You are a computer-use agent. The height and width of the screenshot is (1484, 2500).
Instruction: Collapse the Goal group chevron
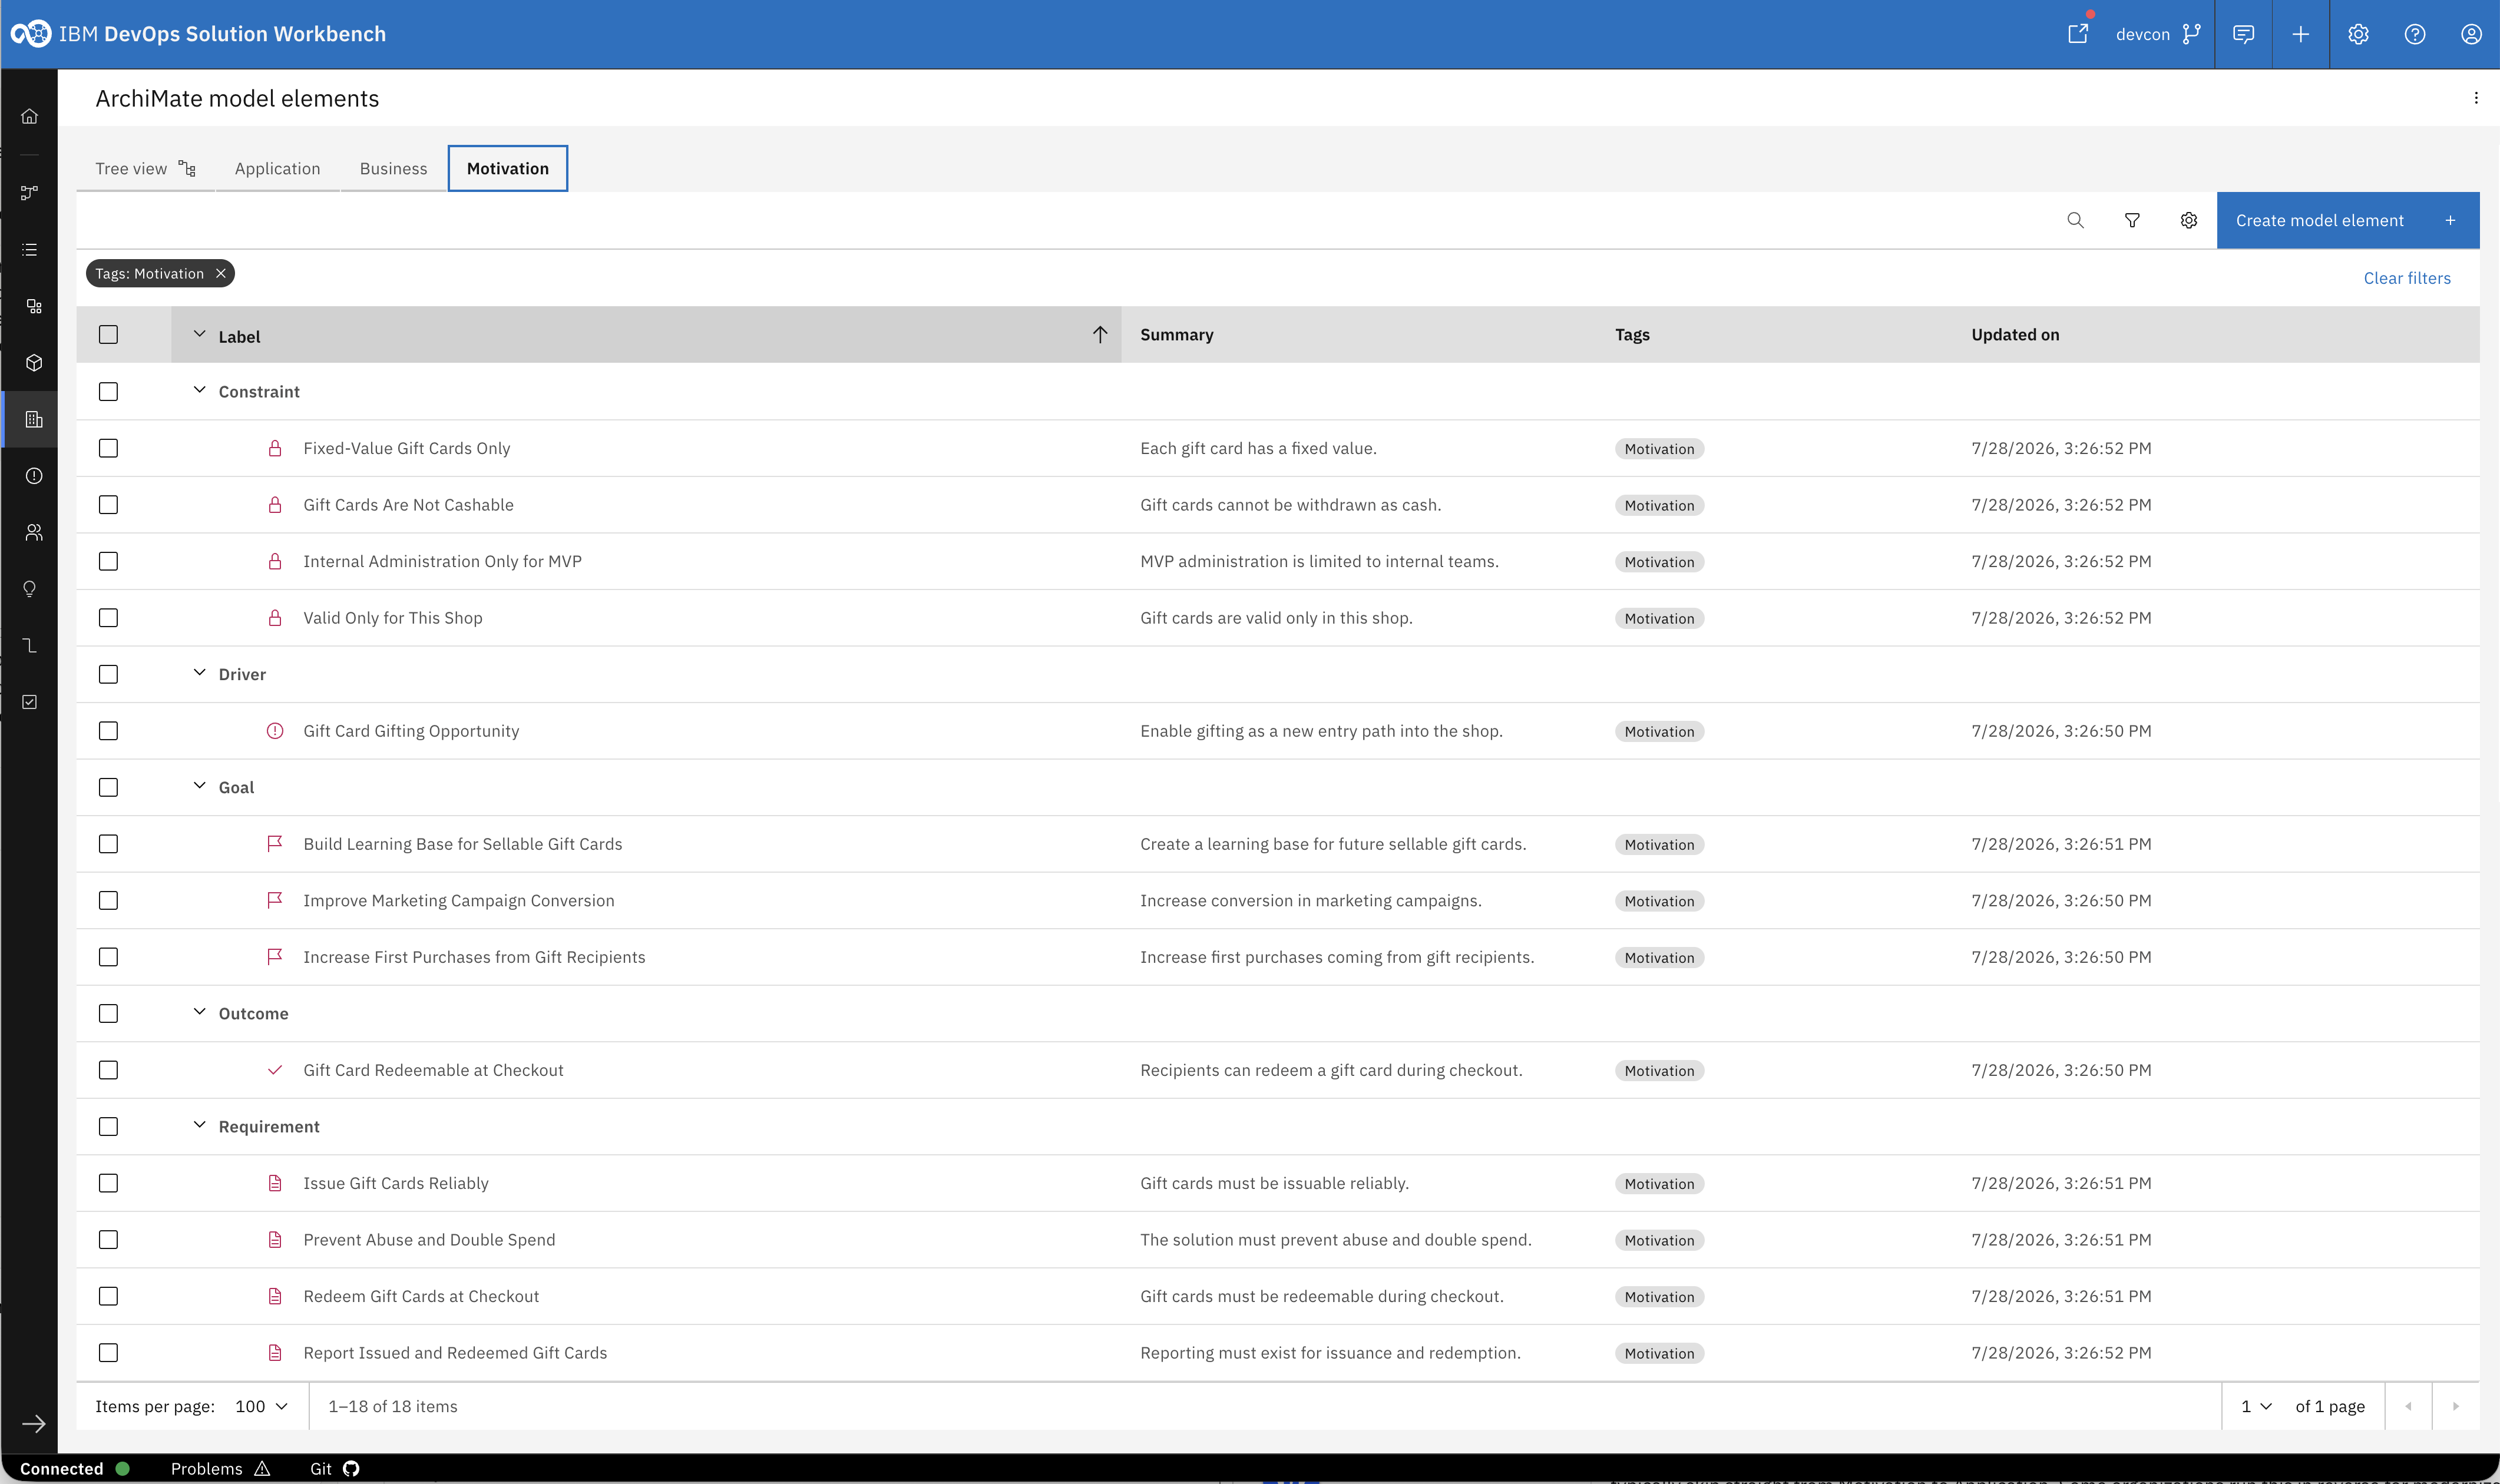tap(199, 786)
